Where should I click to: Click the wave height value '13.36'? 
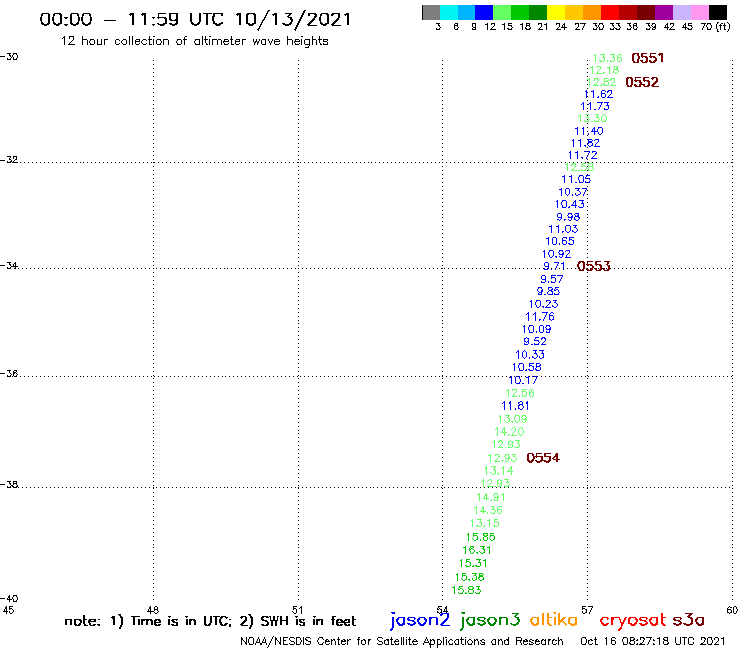(607, 58)
